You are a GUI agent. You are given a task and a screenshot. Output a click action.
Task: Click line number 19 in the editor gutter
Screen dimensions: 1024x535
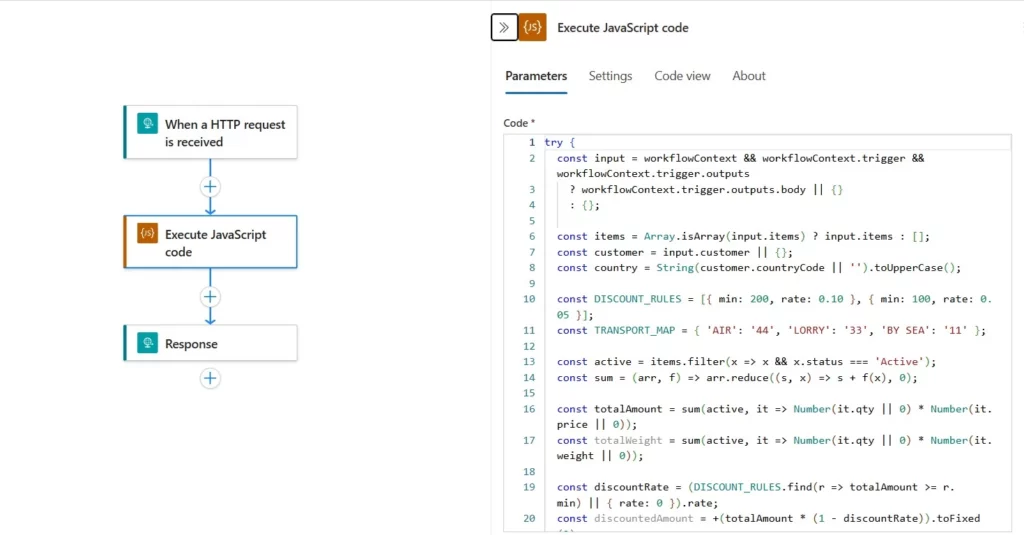pyautogui.click(x=529, y=487)
